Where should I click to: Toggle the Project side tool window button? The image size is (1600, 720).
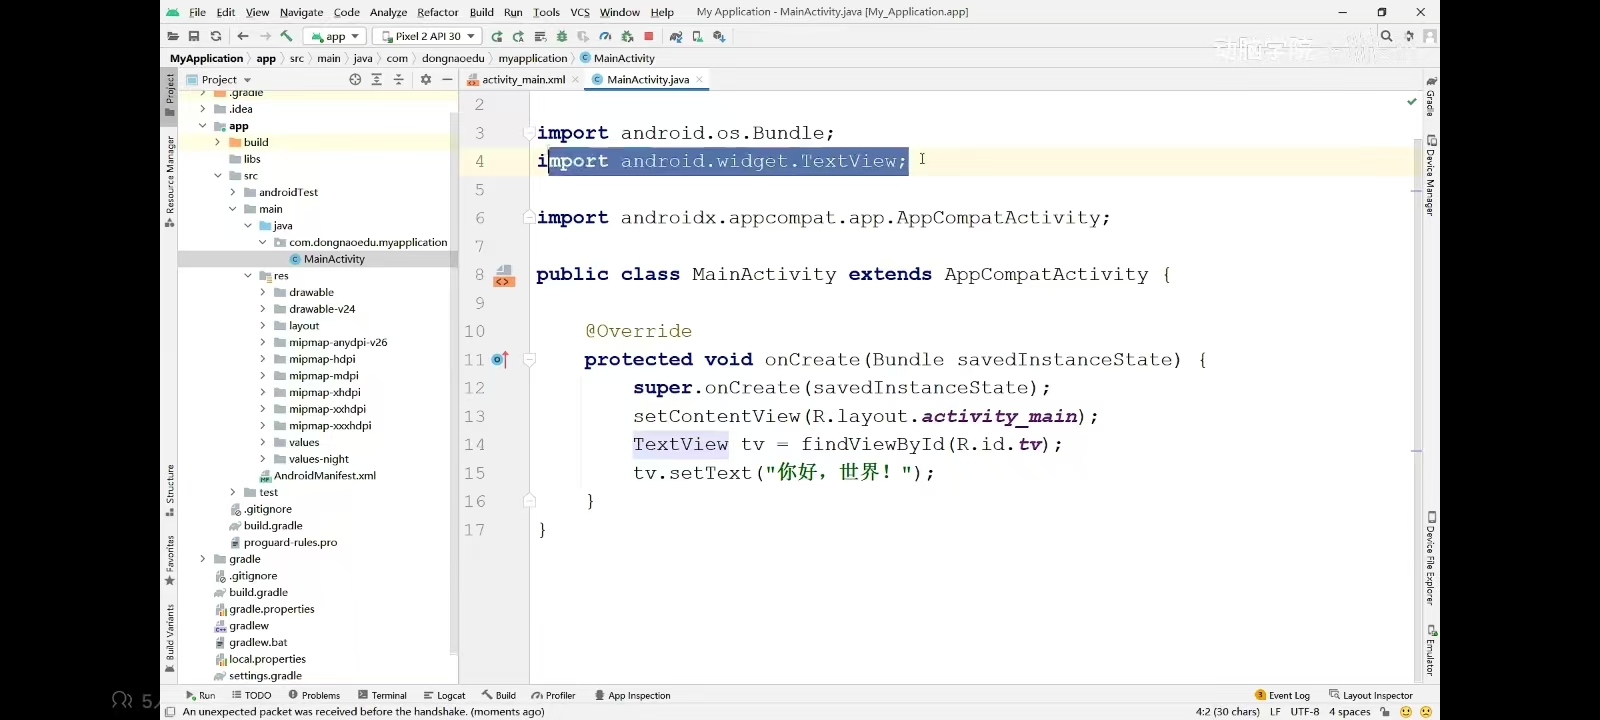170,94
